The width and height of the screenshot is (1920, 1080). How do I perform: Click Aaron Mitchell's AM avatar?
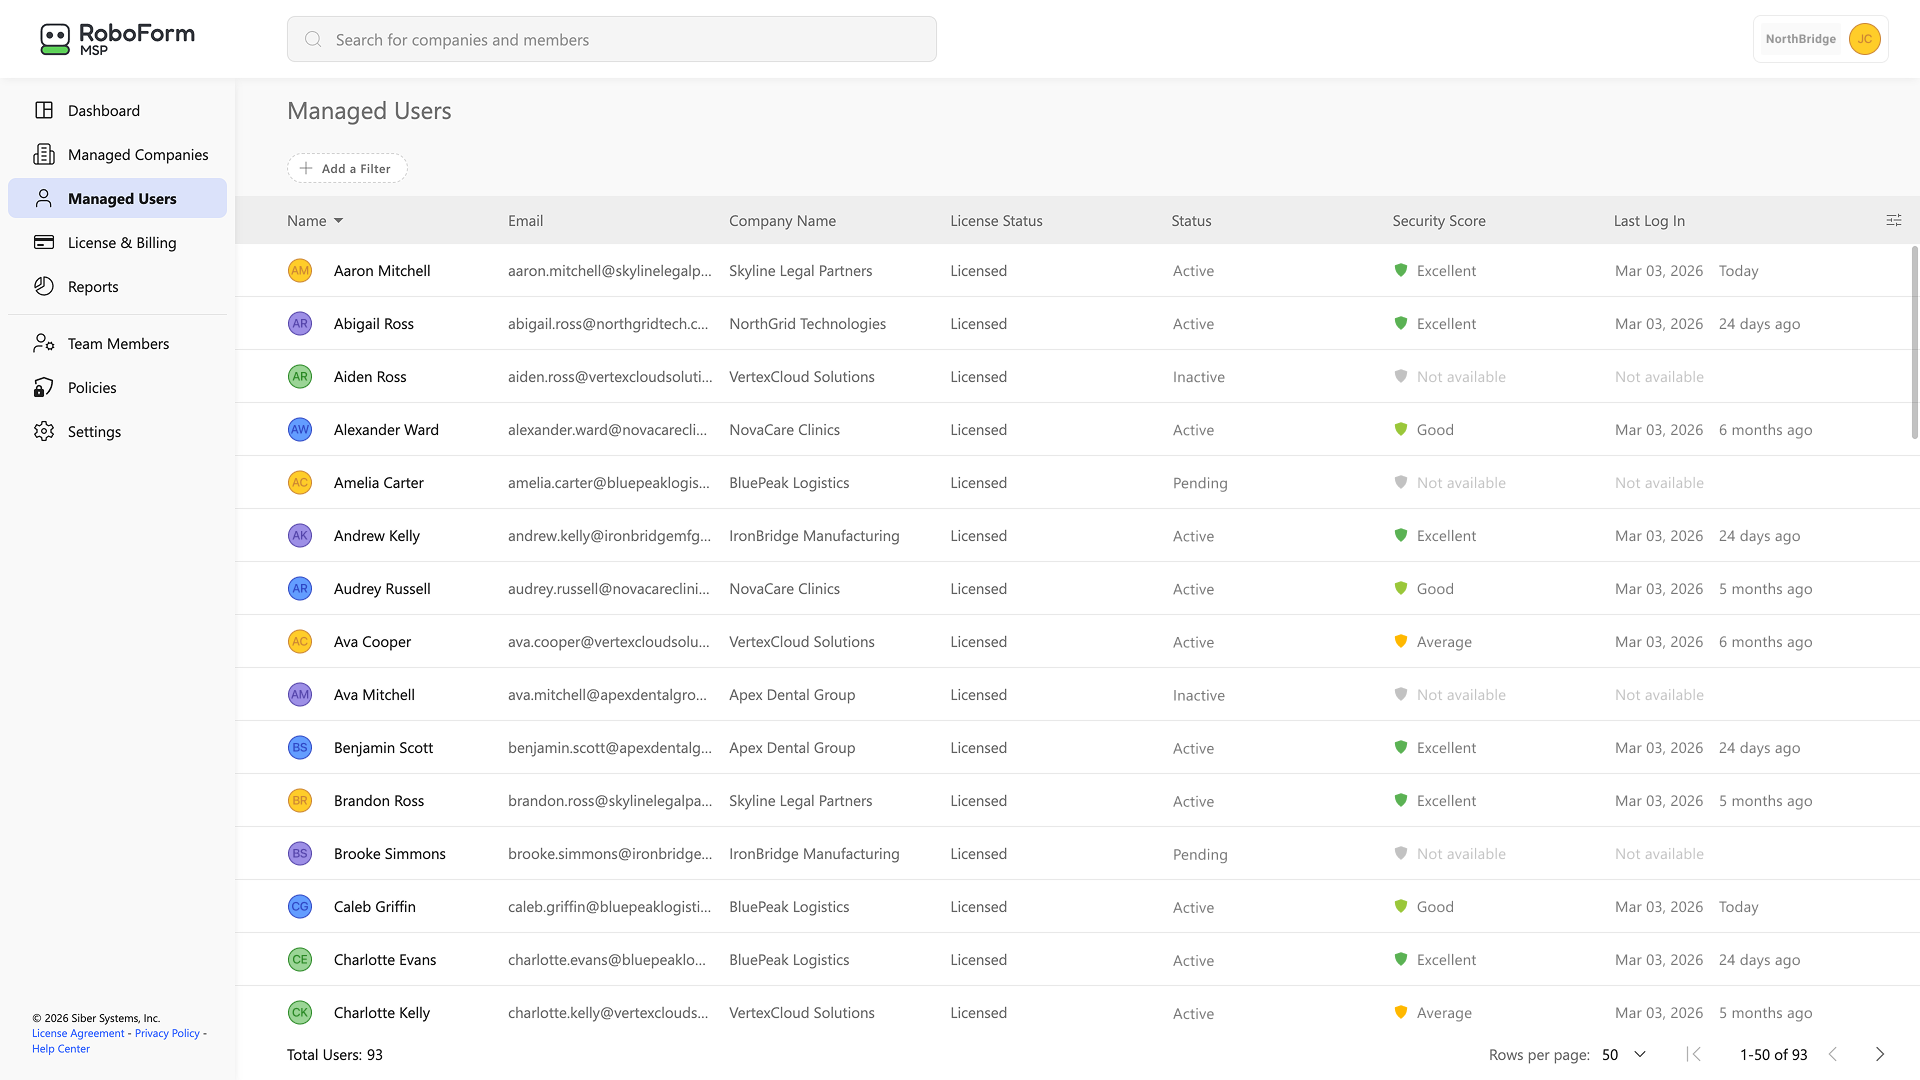click(300, 270)
